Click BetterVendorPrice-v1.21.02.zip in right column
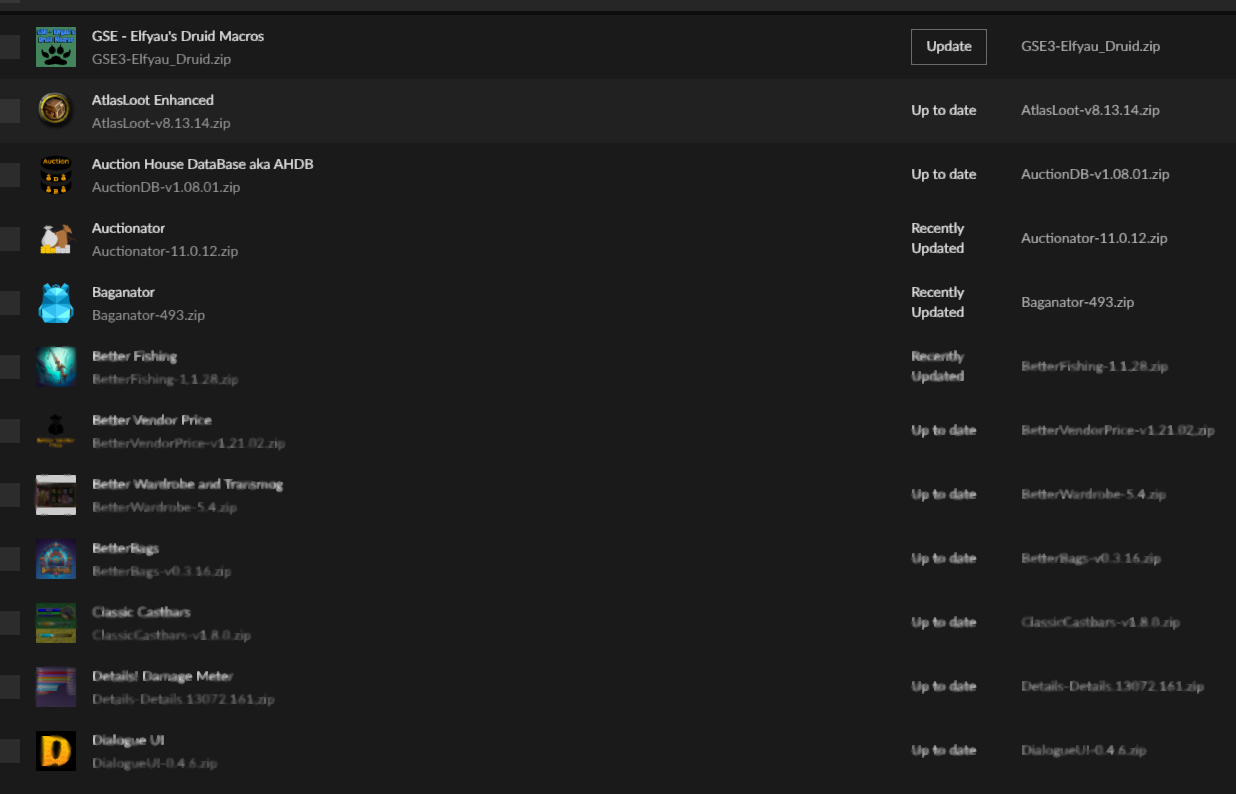This screenshot has height=794, width=1236. click(1118, 430)
